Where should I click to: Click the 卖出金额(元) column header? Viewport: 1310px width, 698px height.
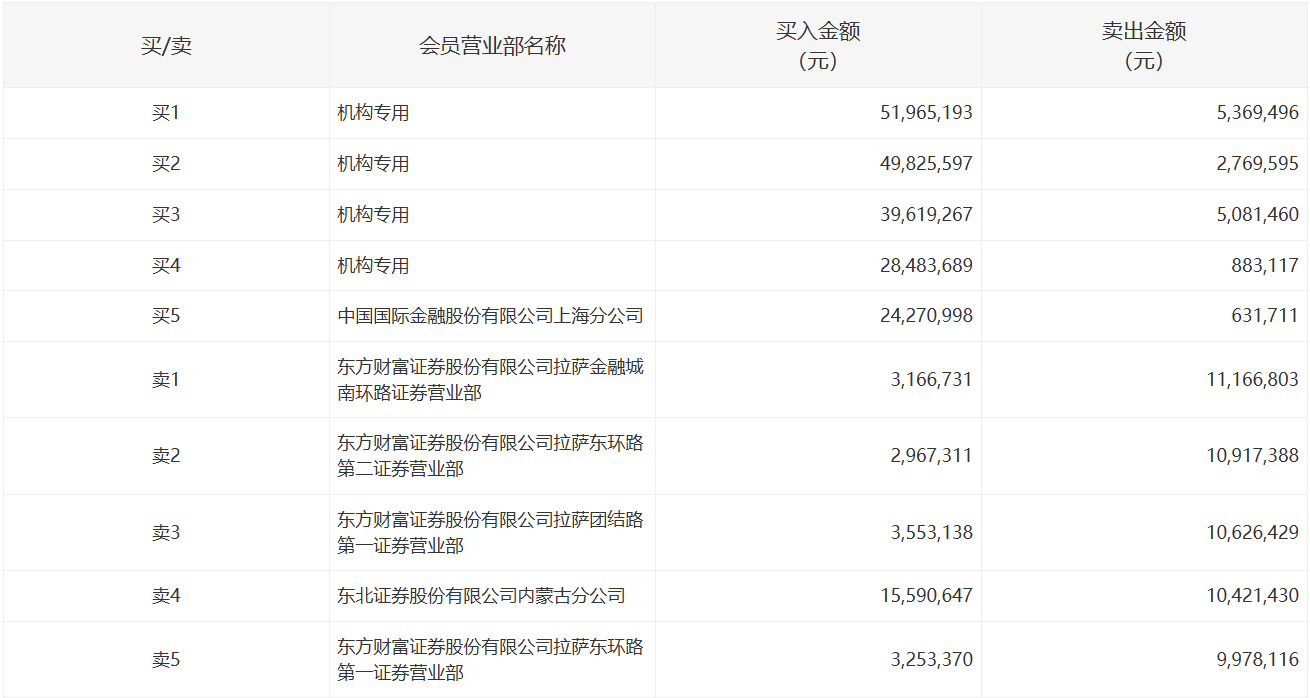pos(1144,46)
